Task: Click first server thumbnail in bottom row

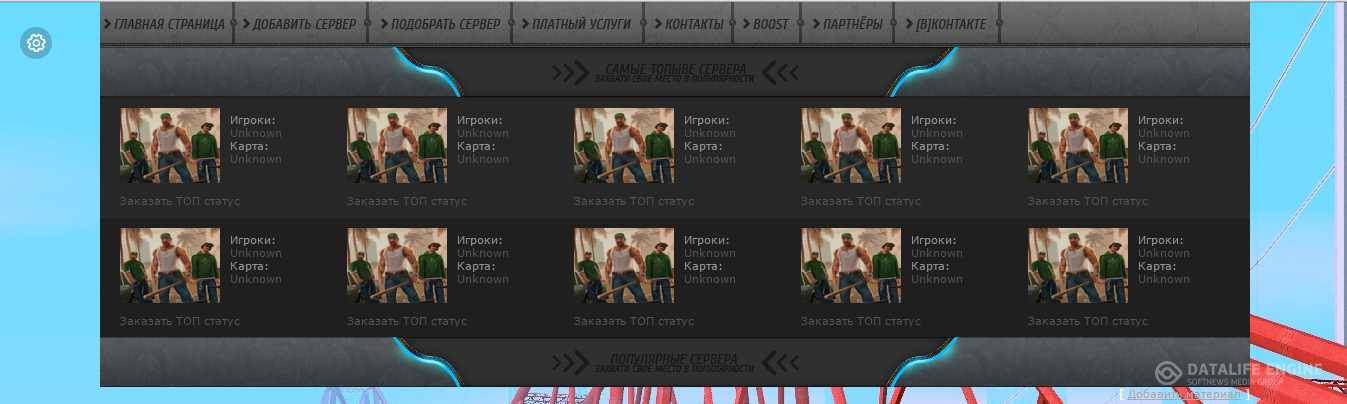Action: [170, 266]
